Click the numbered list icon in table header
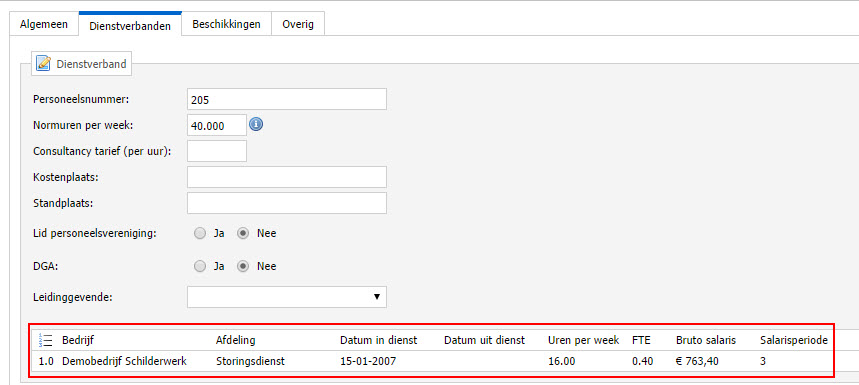The height and width of the screenshot is (385, 859). click(x=45, y=340)
